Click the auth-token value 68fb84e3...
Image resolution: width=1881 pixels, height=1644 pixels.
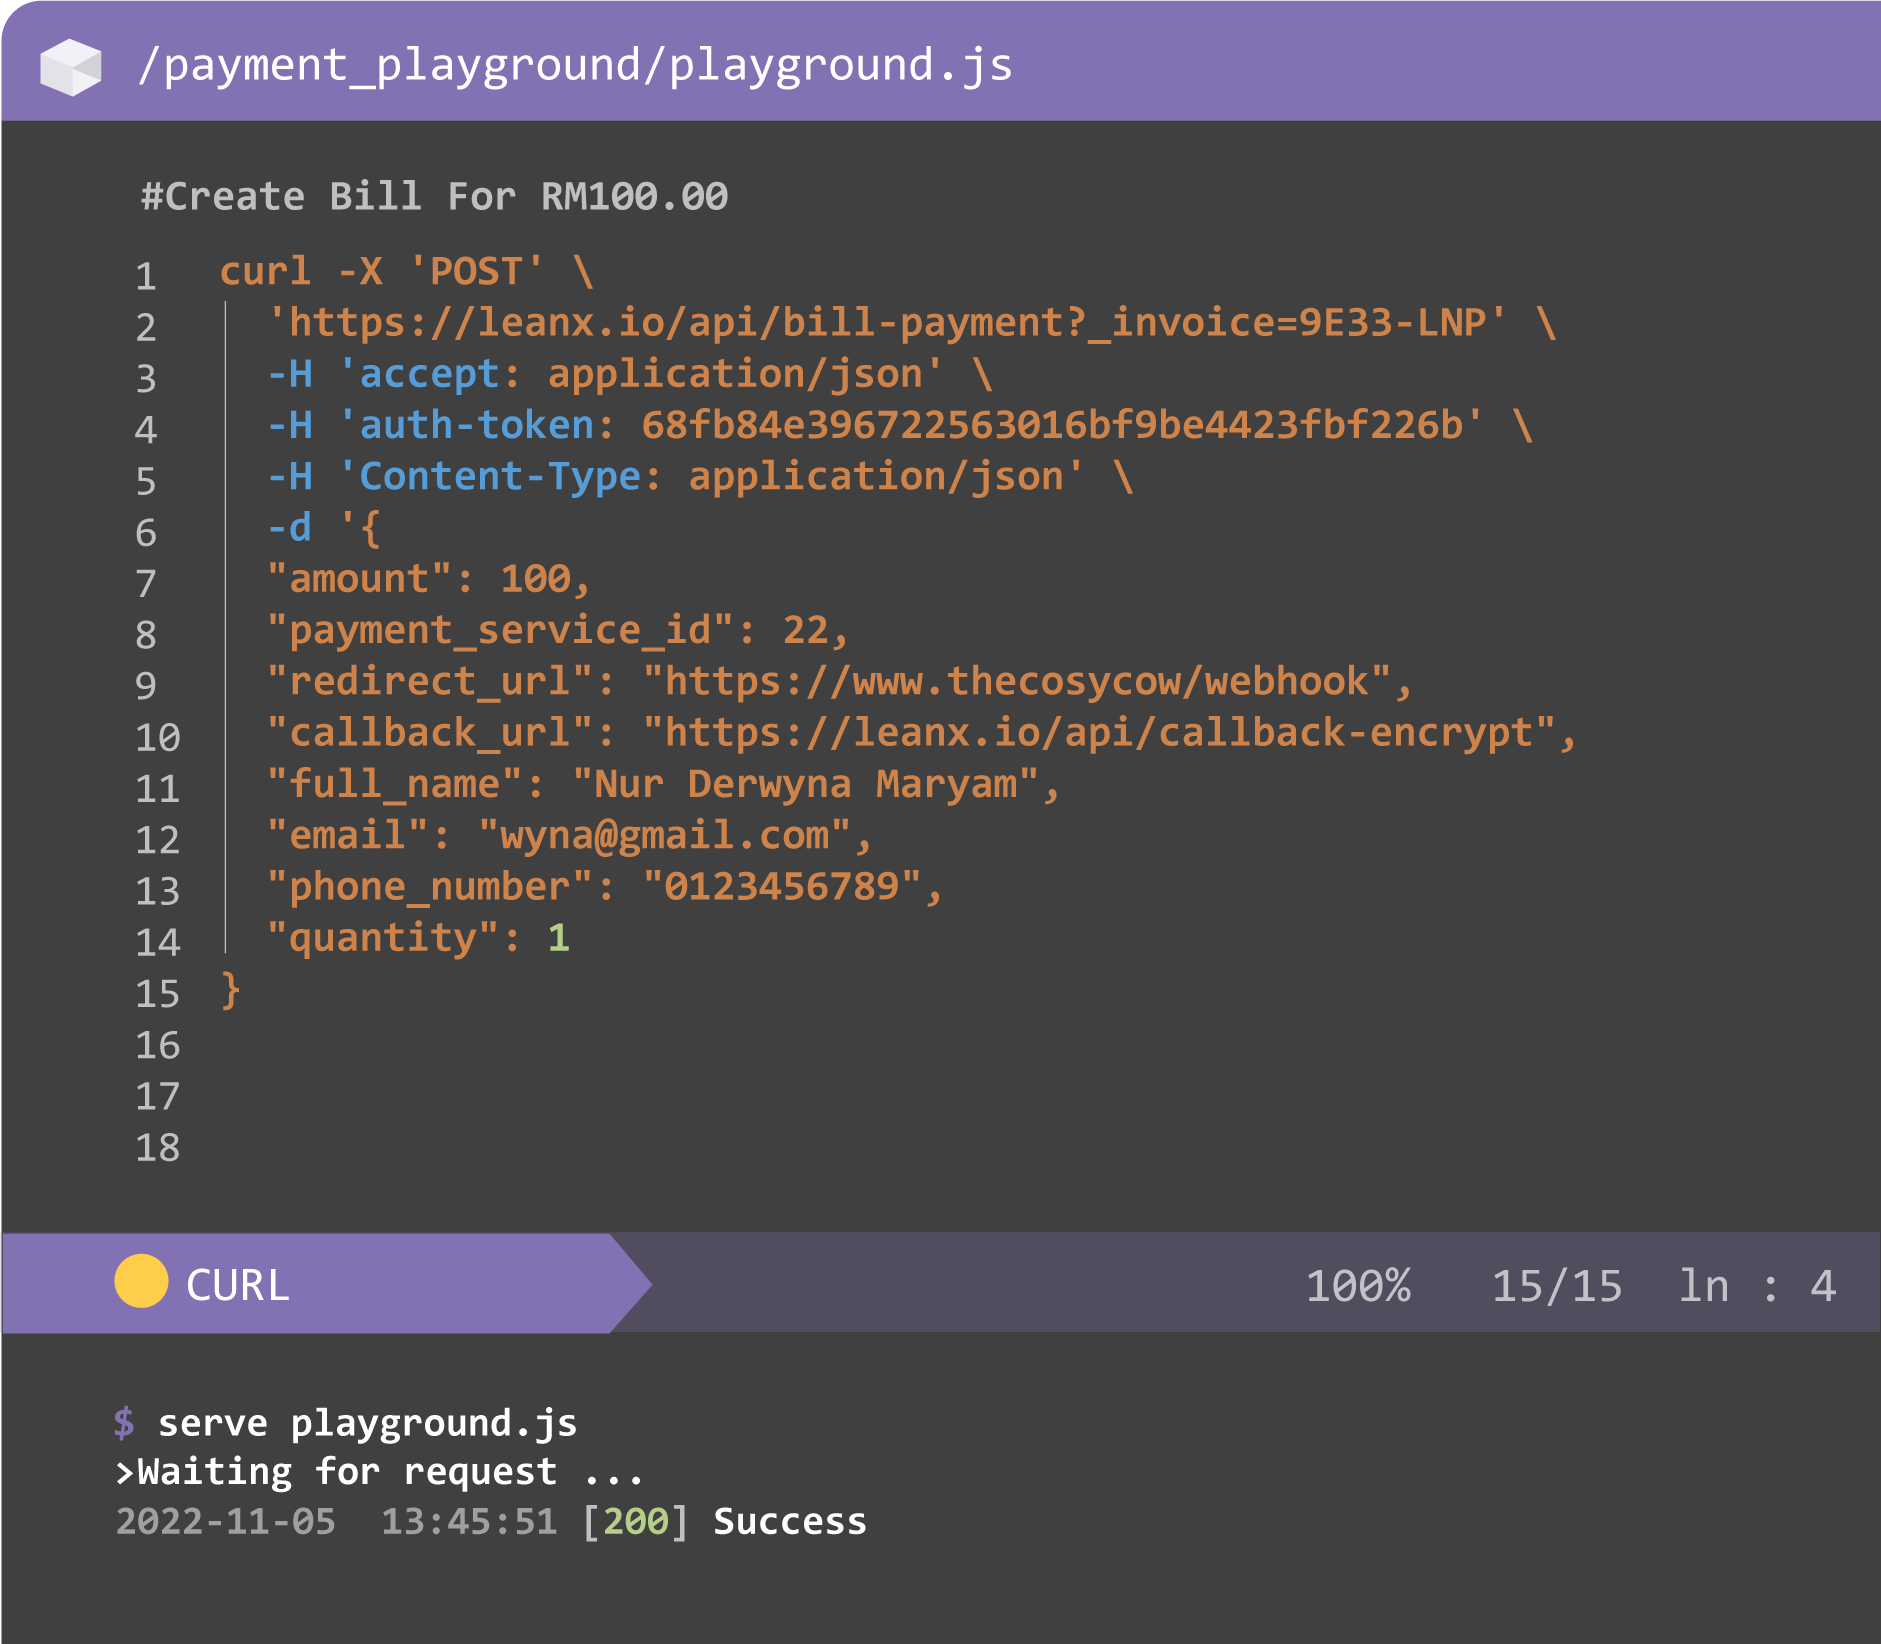1062,425
